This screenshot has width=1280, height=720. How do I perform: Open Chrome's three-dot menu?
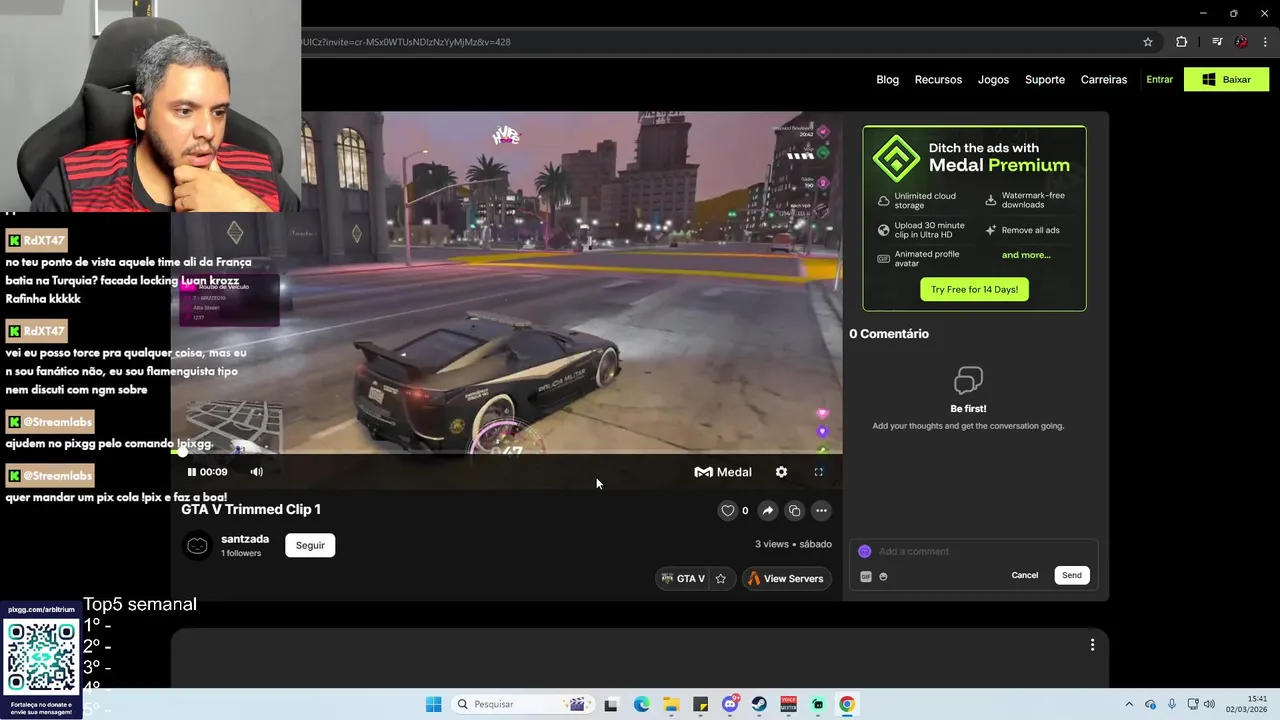coord(1266,42)
